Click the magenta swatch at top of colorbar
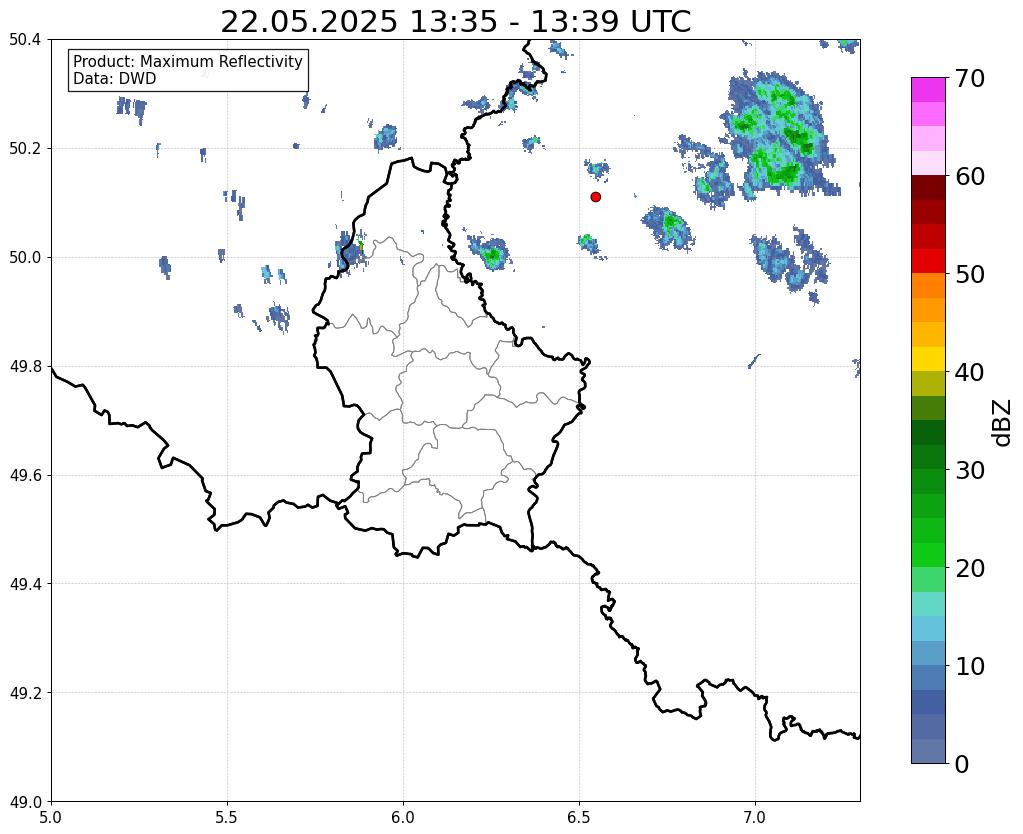 pos(928,90)
